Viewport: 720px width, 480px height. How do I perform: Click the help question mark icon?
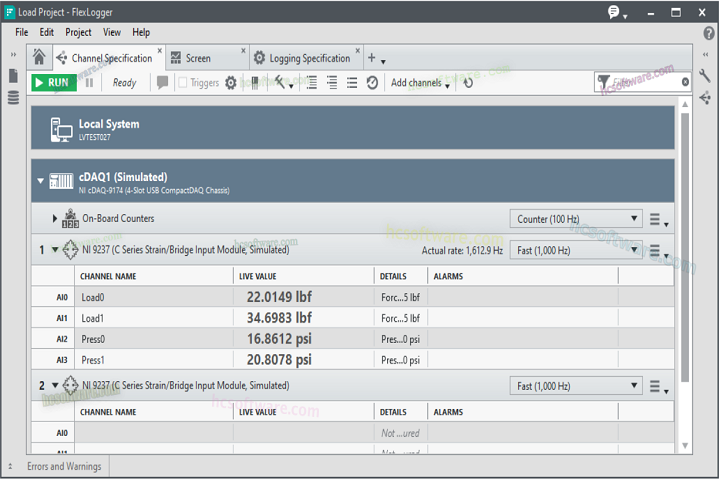click(x=709, y=33)
